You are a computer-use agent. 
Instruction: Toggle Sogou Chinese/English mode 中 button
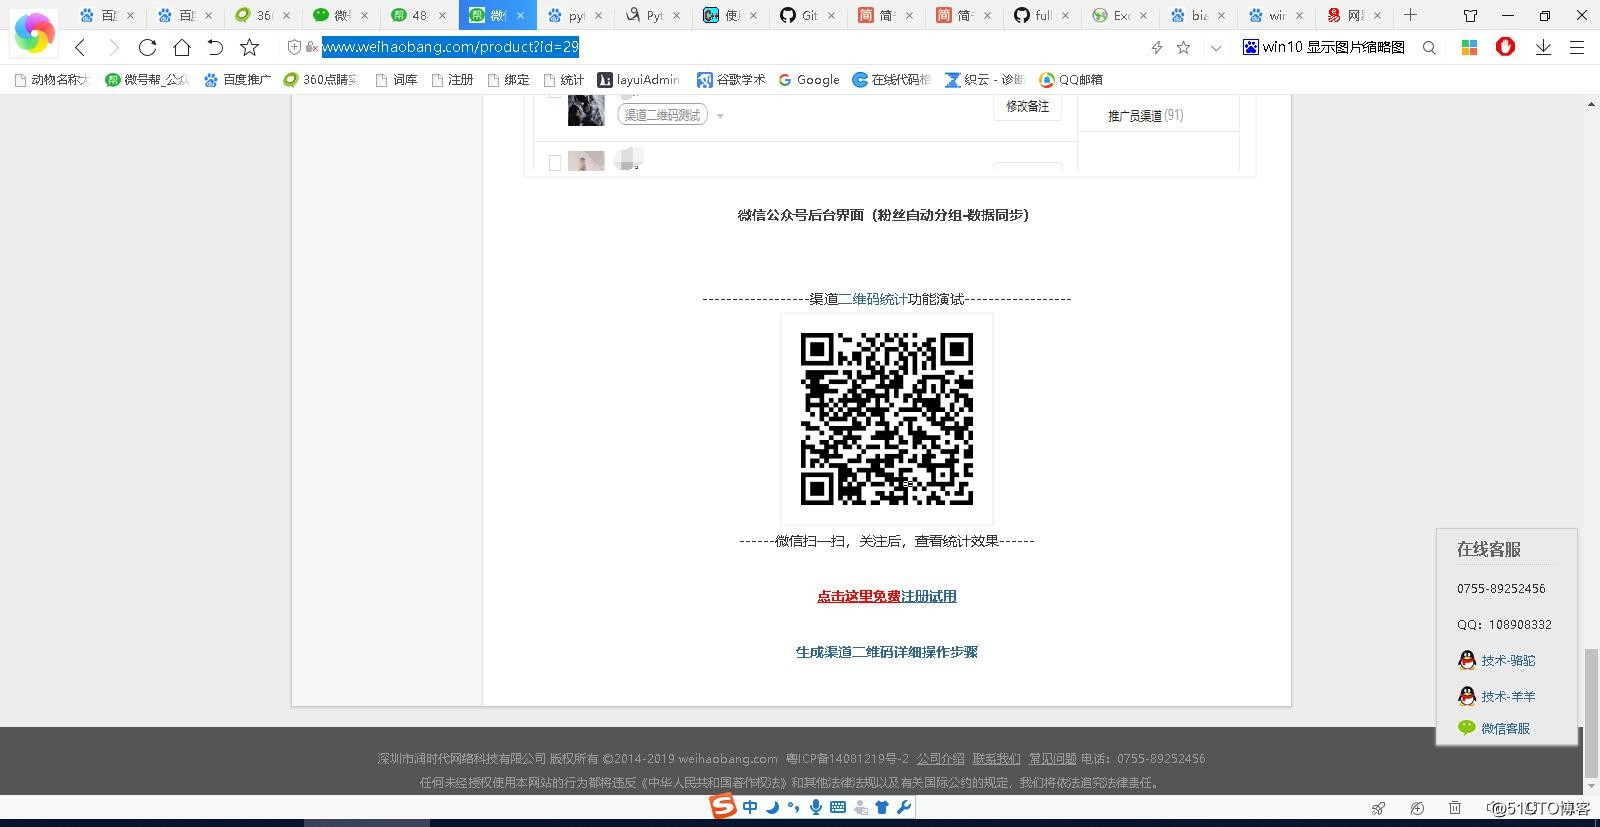tap(750, 807)
